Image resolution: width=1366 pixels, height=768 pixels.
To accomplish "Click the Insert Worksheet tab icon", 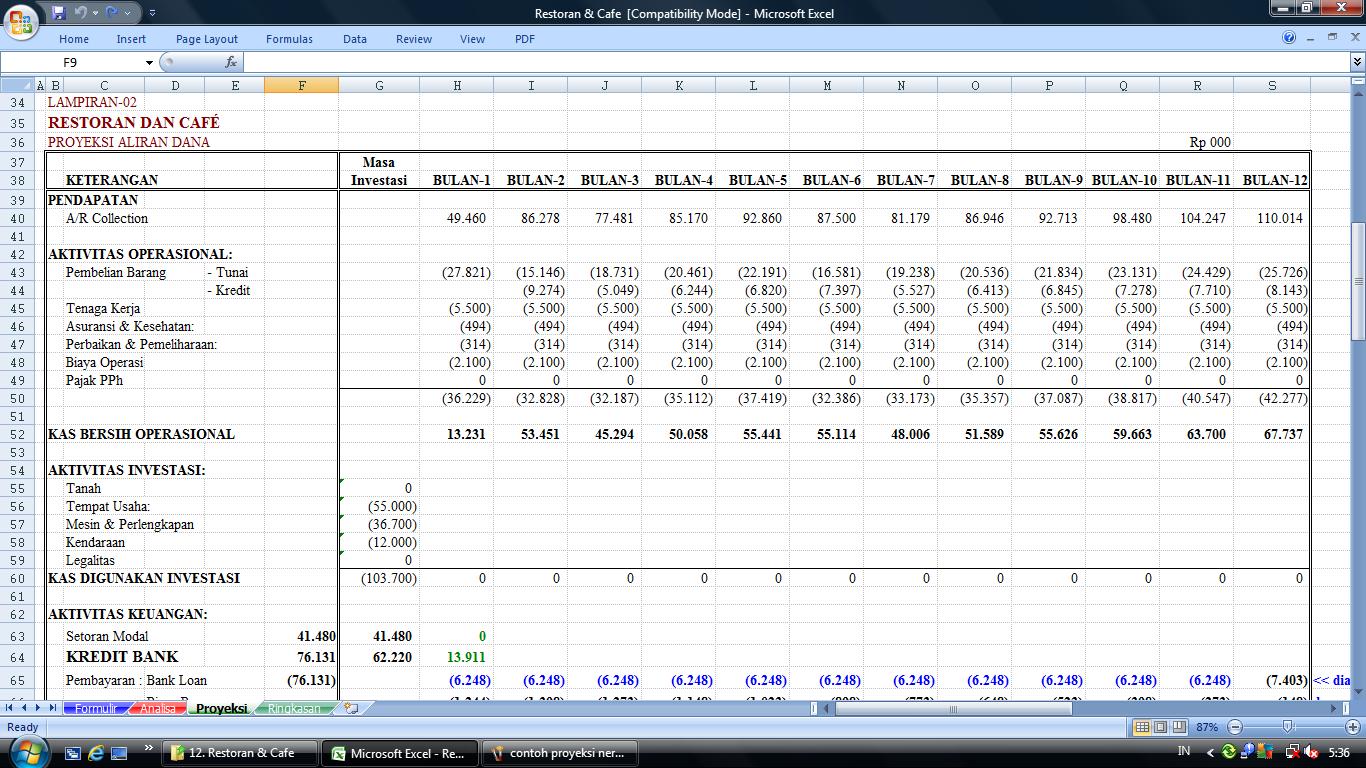I will (x=350, y=708).
